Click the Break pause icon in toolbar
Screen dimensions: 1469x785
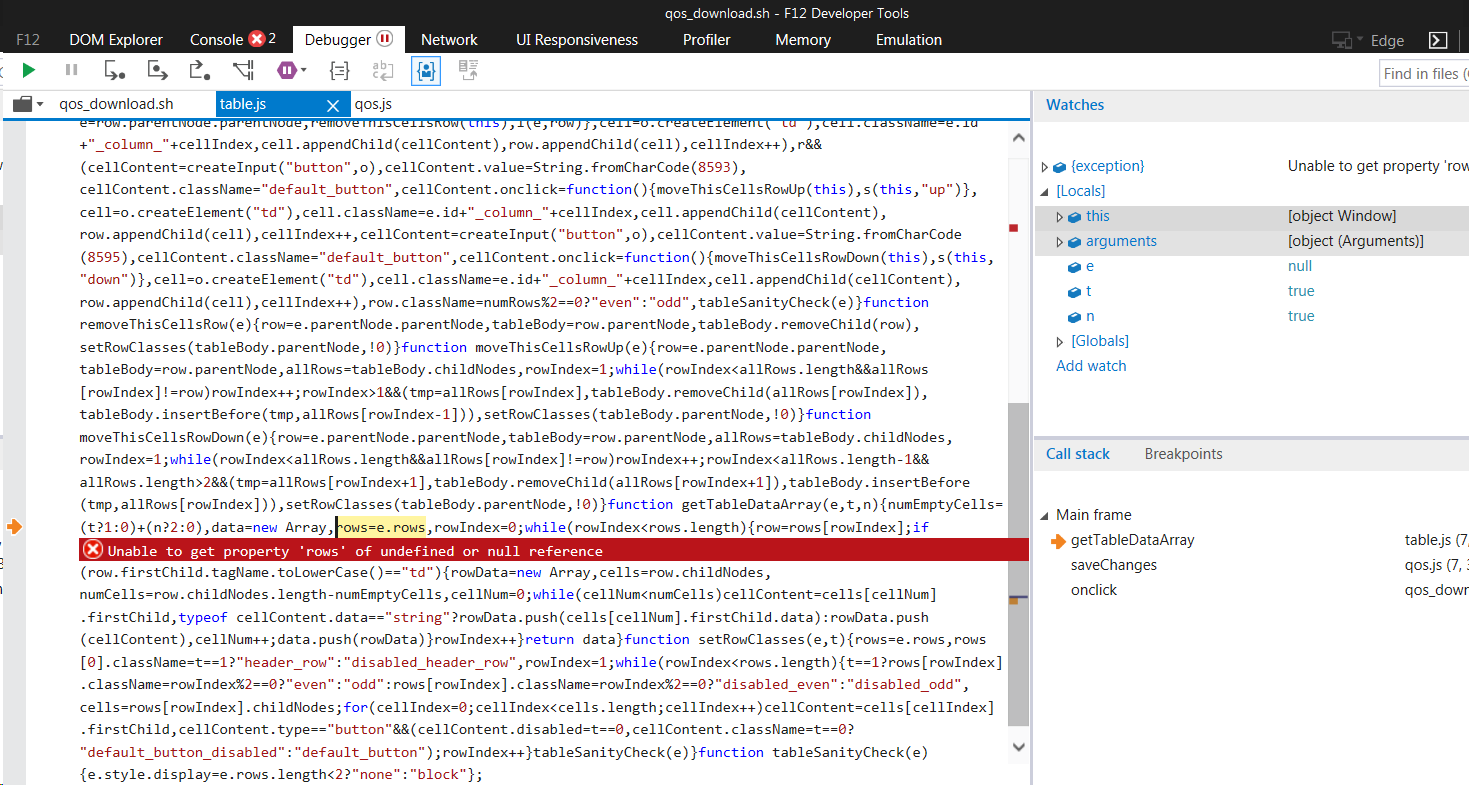(71, 70)
